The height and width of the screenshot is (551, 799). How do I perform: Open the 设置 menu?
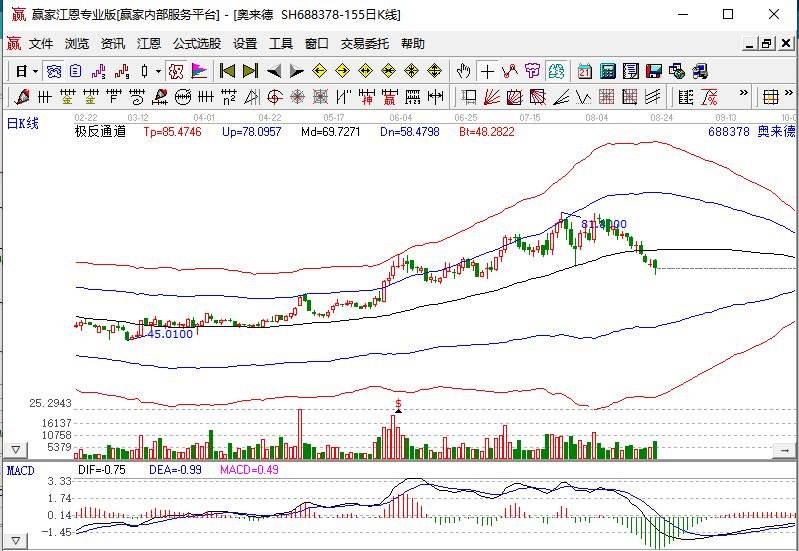tap(245, 44)
